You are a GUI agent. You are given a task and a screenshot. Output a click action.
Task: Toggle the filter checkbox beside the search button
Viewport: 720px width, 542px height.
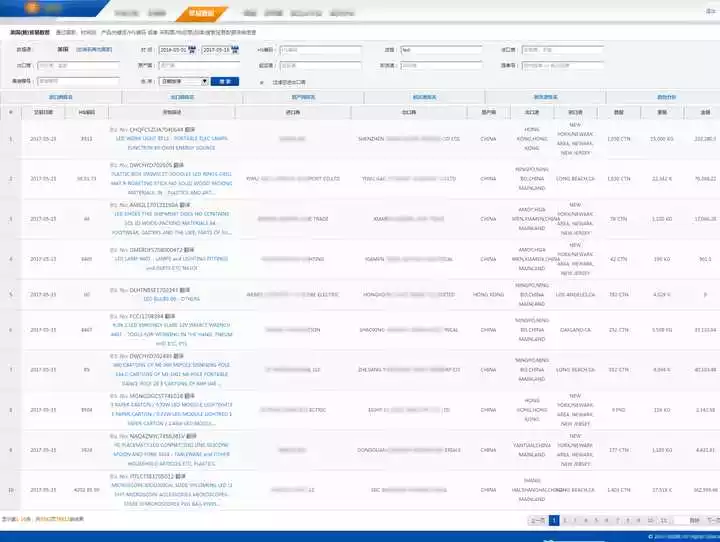262,83
